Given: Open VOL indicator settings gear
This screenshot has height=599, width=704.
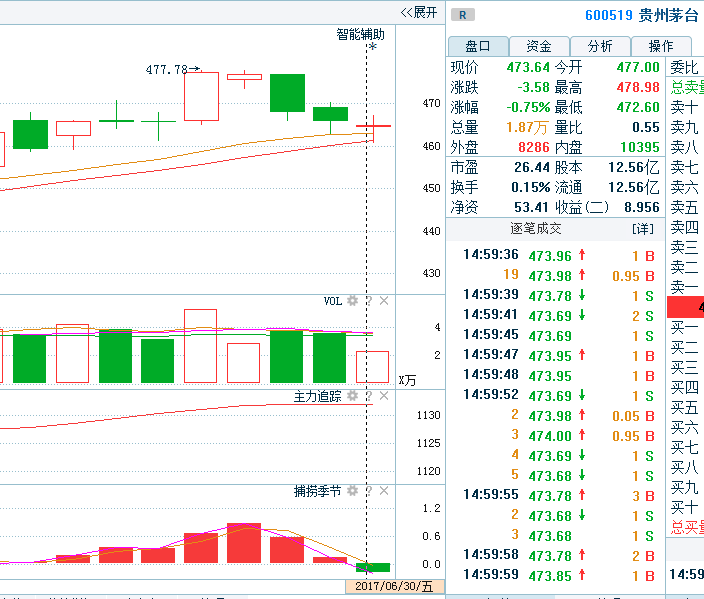Looking at the screenshot, I should click(352, 301).
